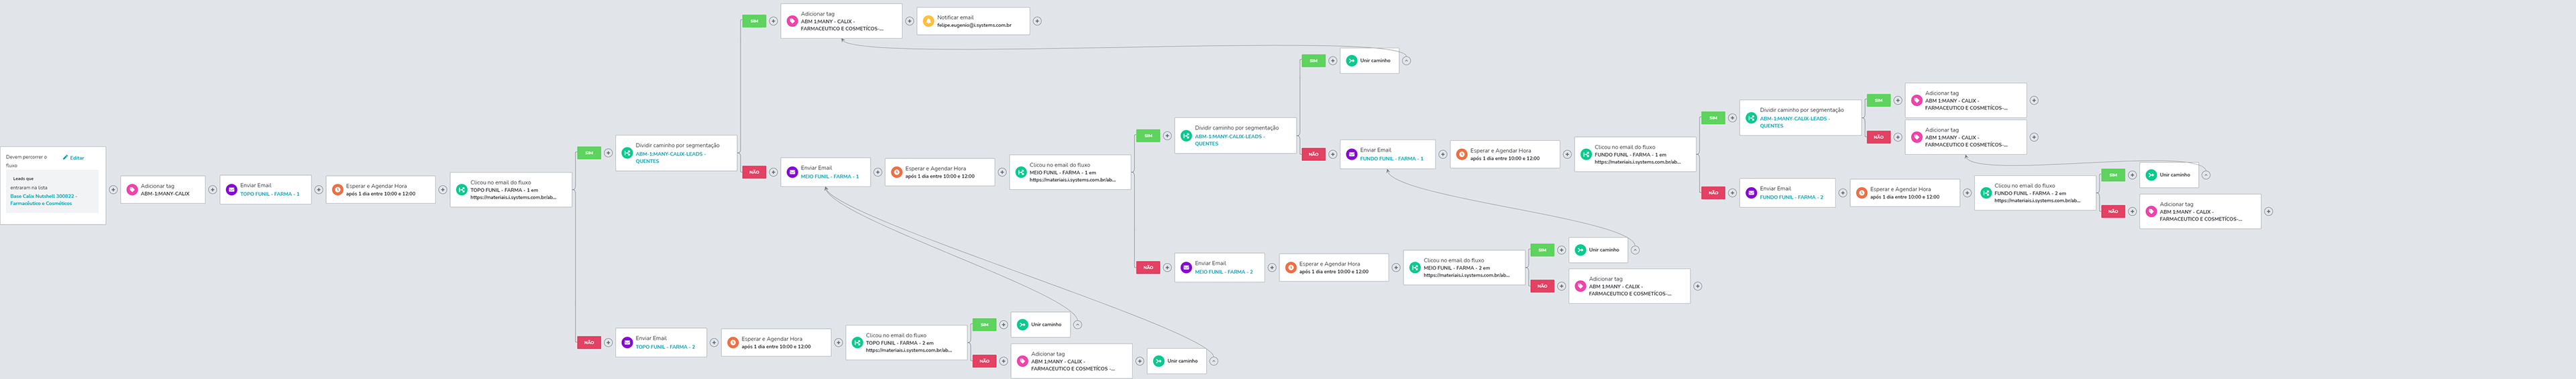This screenshot has height=379, width=2576.
Task: Select pink tag icon of ABM-1:MANY-CALIX node
Action: (132, 190)
